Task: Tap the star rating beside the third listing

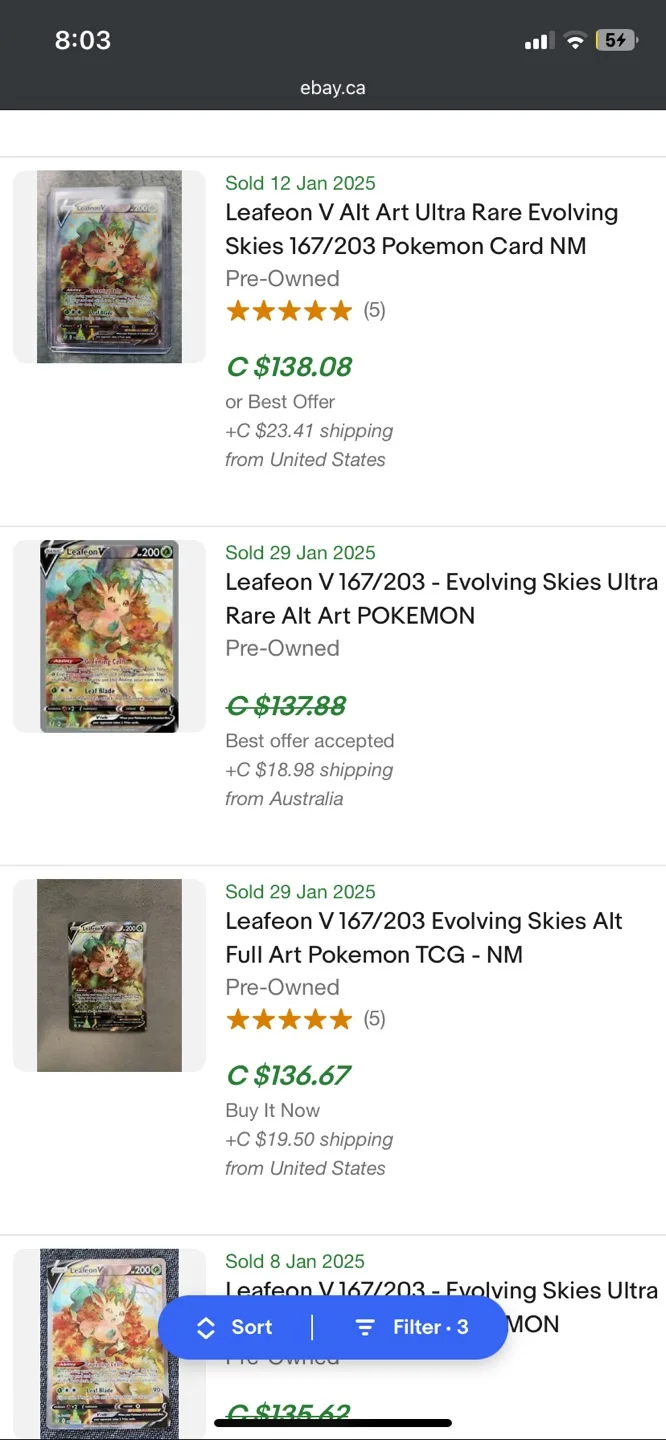Action: coord(289,1019)
